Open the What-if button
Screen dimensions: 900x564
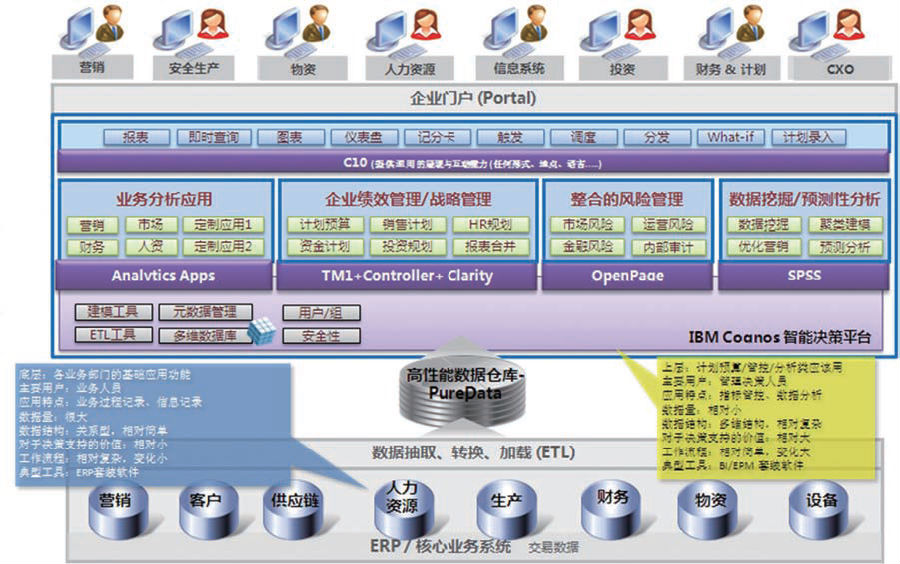pos(731,137)
